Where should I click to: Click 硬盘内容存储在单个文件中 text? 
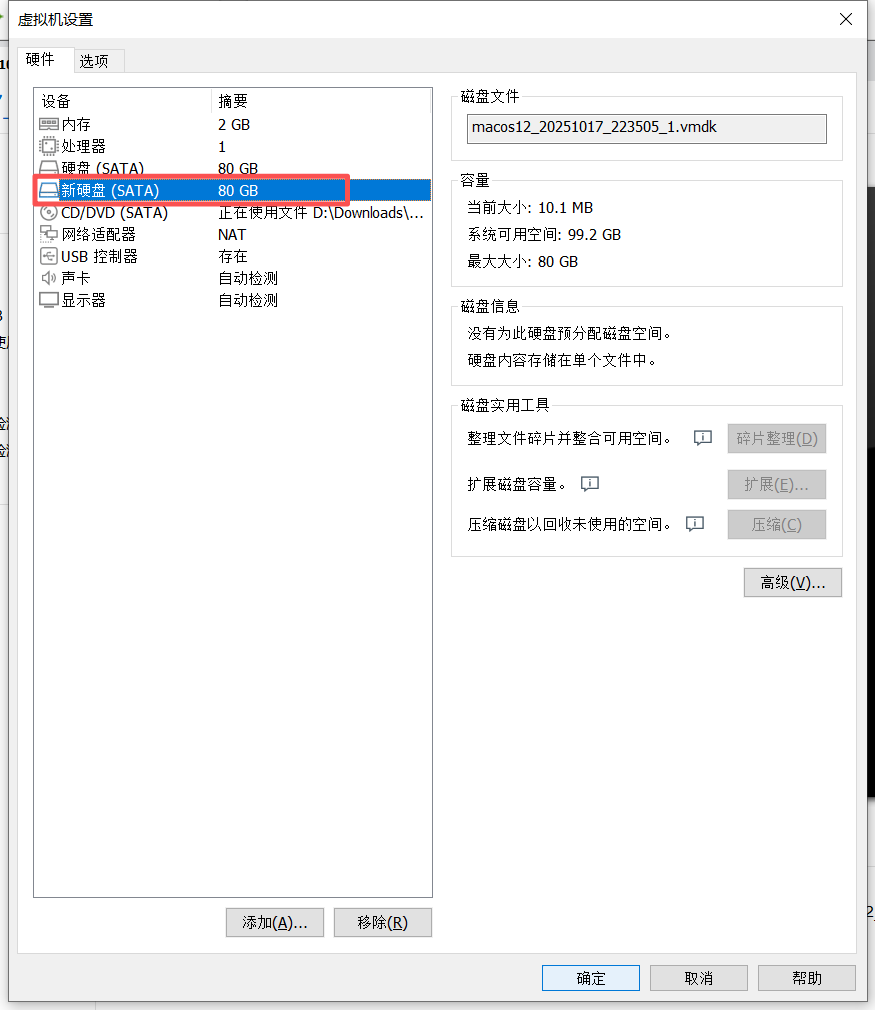562,360
